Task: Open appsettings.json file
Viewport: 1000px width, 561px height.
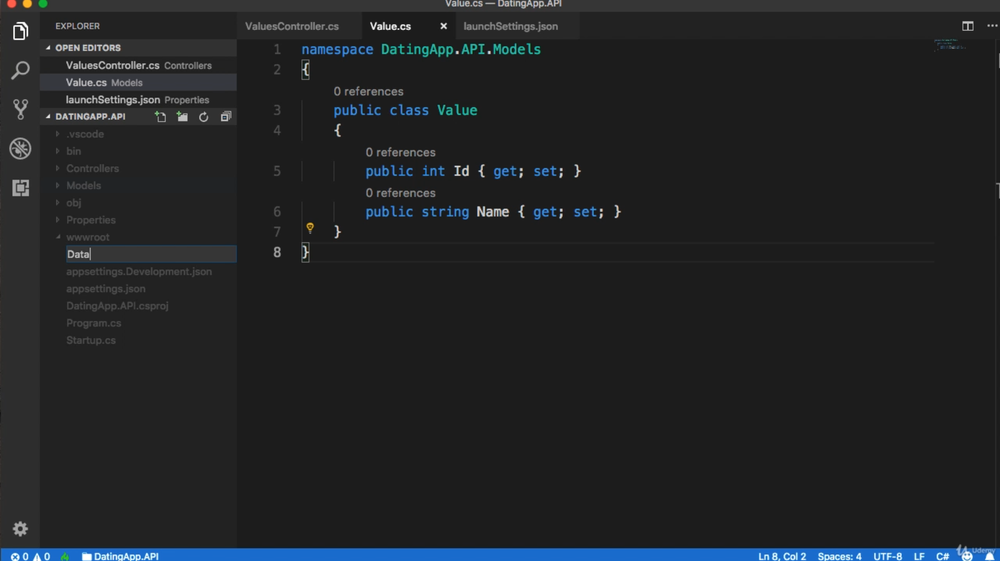Action: (106, 289)
